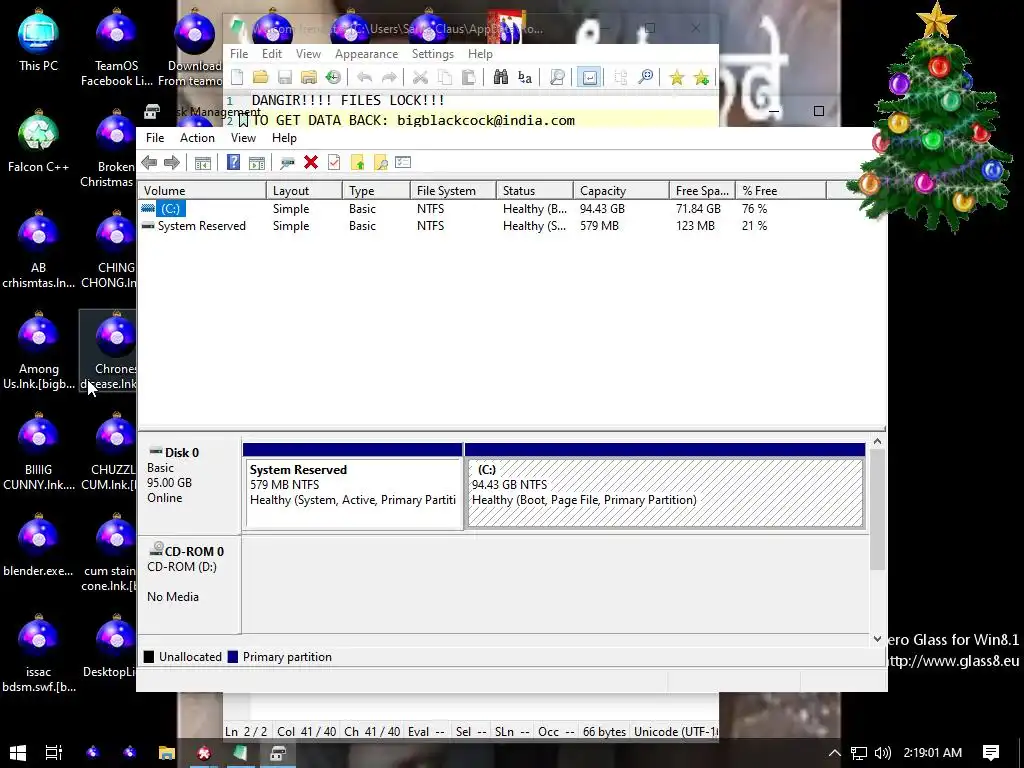Image resolution: width=1024 pixels, height=768 pixels.
Task: Select the blender.exe desktop icon
Action: point(38,545)
